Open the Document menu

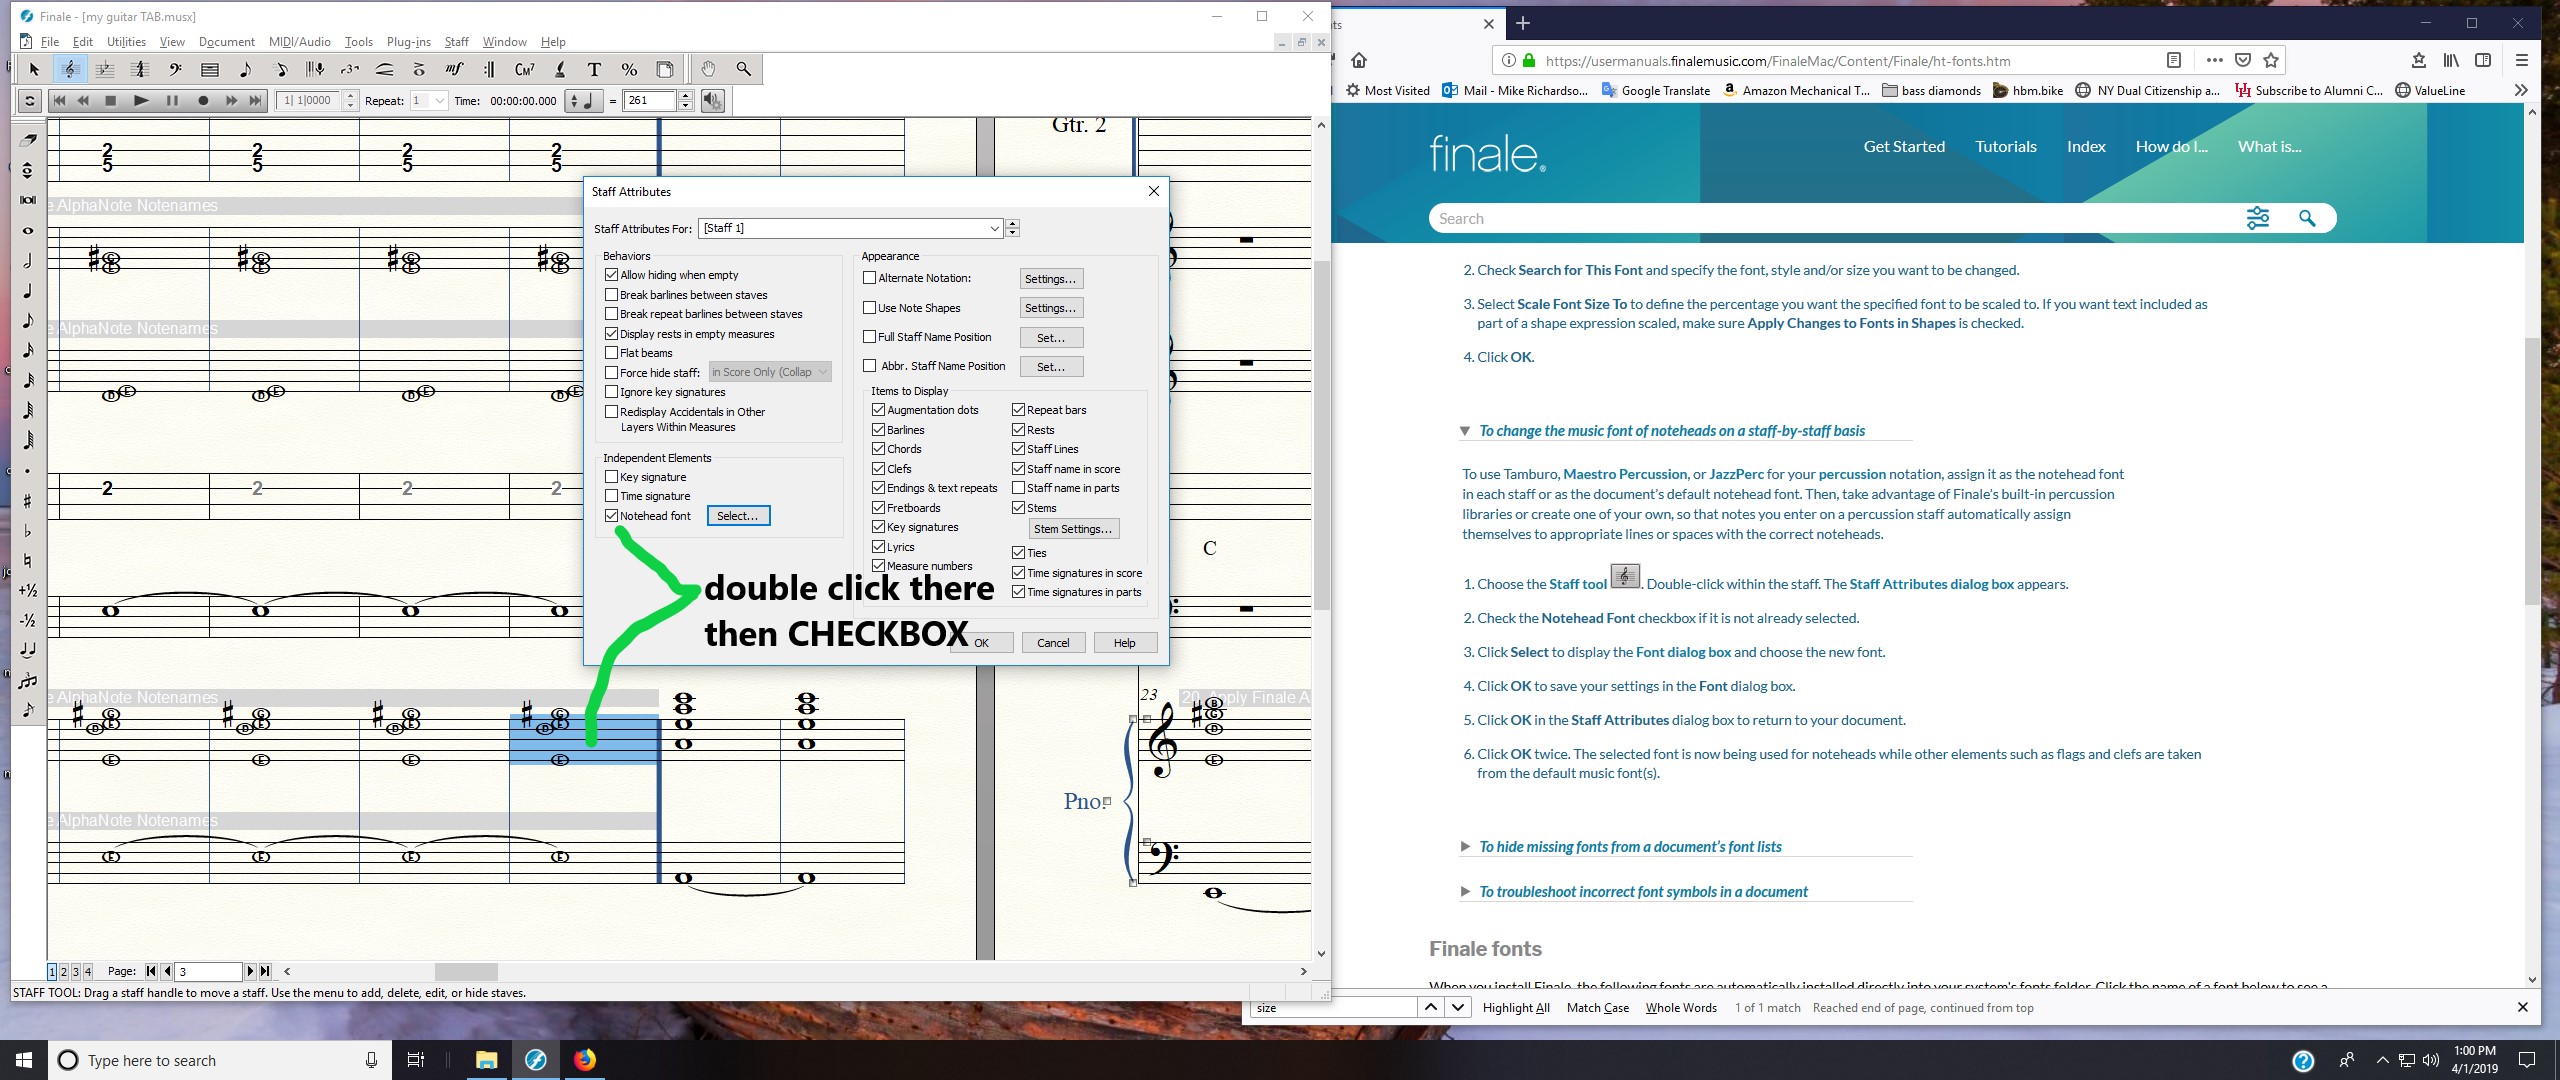coord(226,42)
